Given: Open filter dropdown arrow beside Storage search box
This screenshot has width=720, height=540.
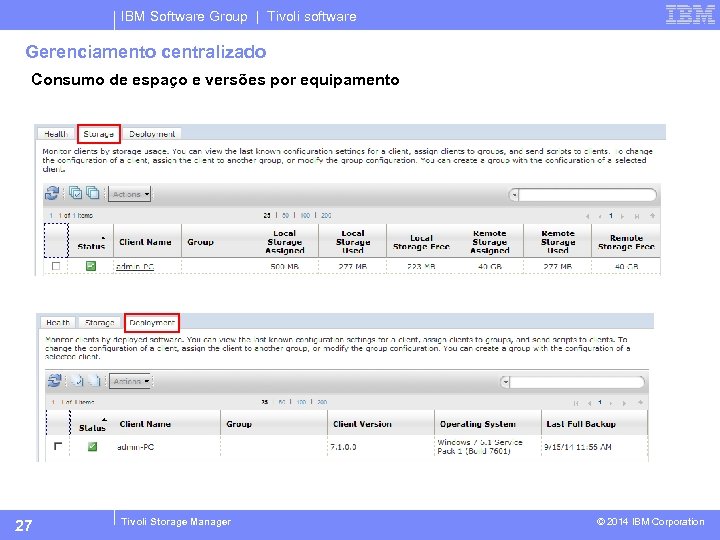Looking at the screenshot, I should pyautogui.click(x=514, y=195).
